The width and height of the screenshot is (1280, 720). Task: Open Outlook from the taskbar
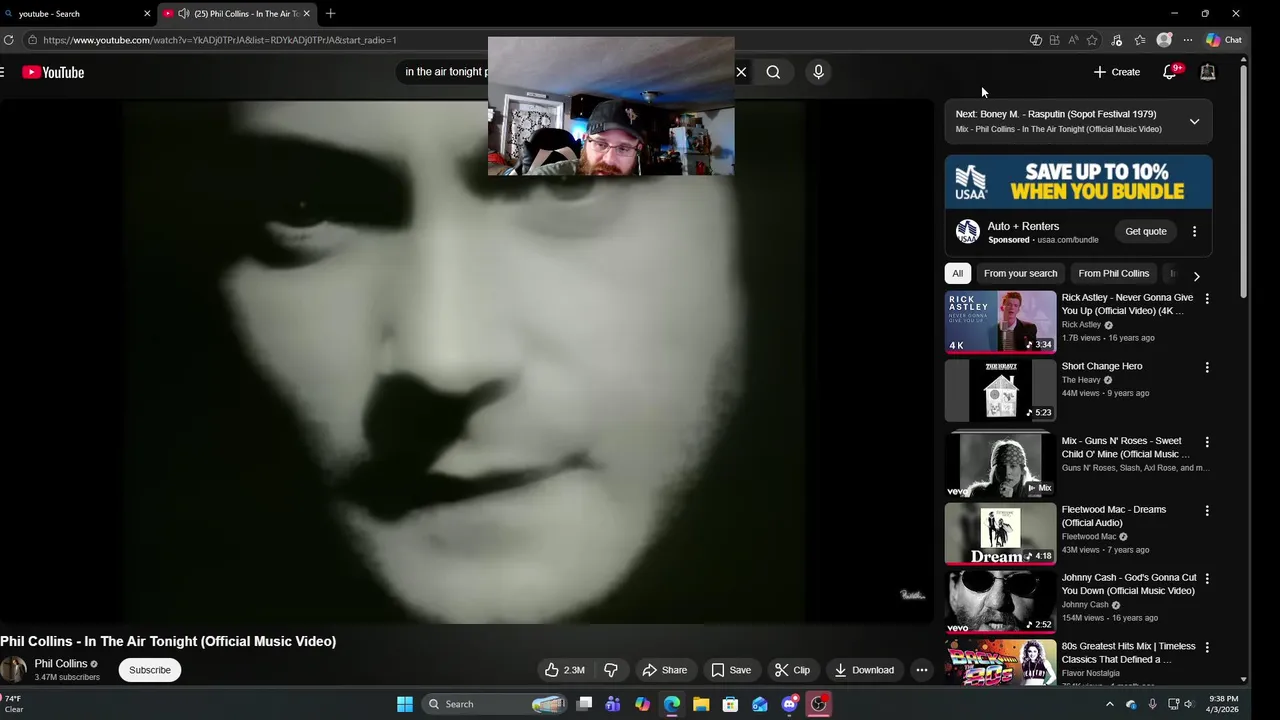point(760,704)
